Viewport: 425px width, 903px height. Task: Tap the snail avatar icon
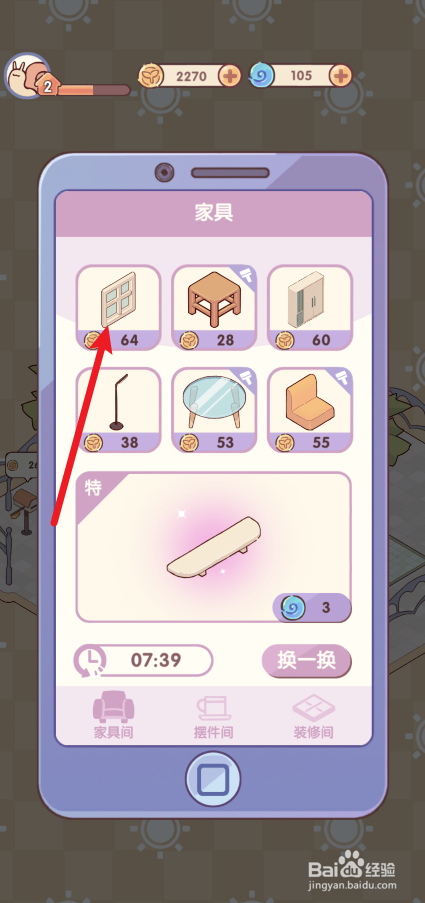(x=24, y=75)
